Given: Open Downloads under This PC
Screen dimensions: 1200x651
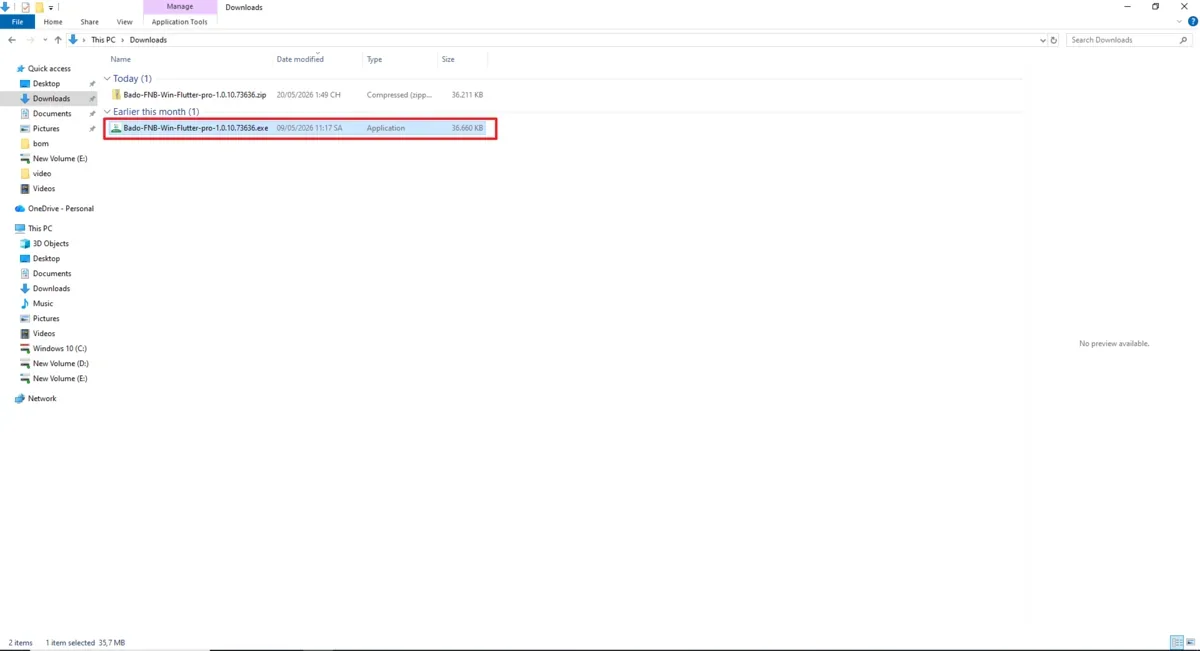Looking at the screenshot, I should click(x=51, y=288).
